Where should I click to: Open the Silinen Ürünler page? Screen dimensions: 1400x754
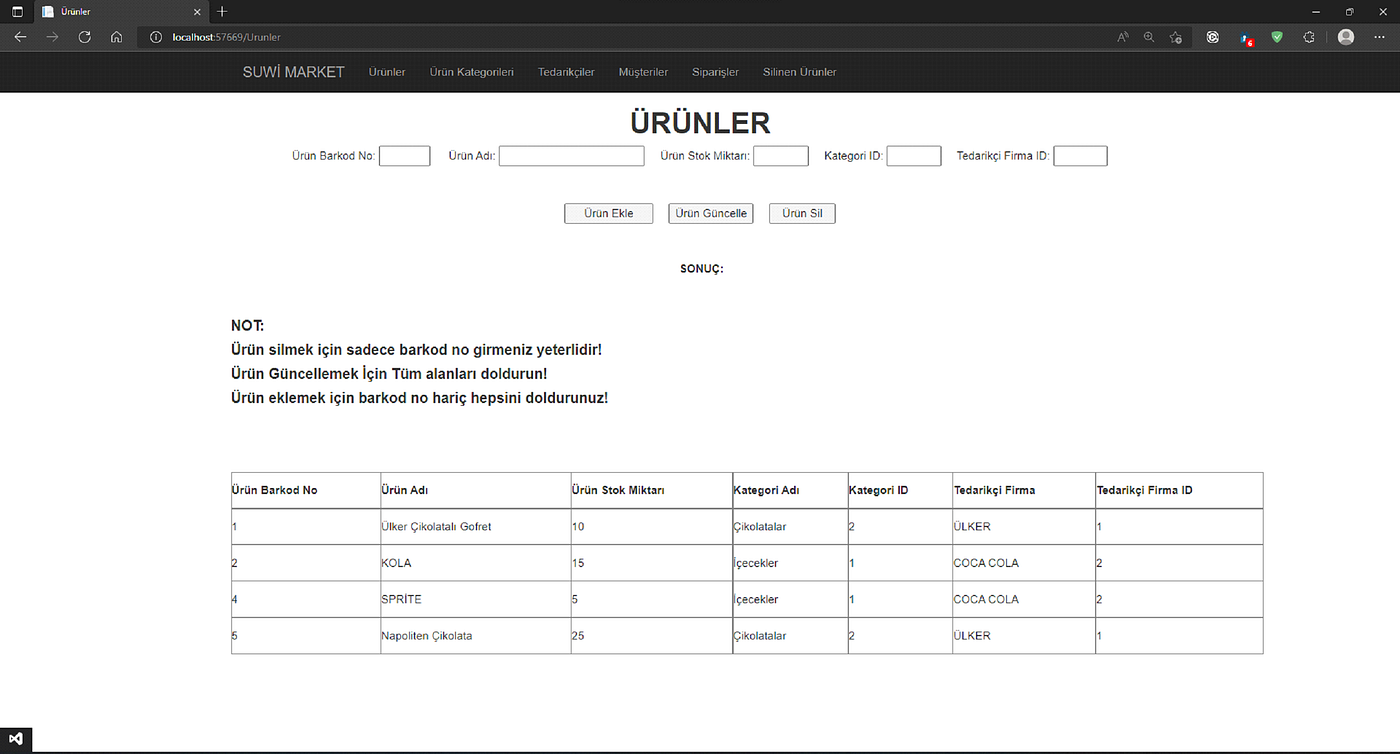tap(800, 72)
